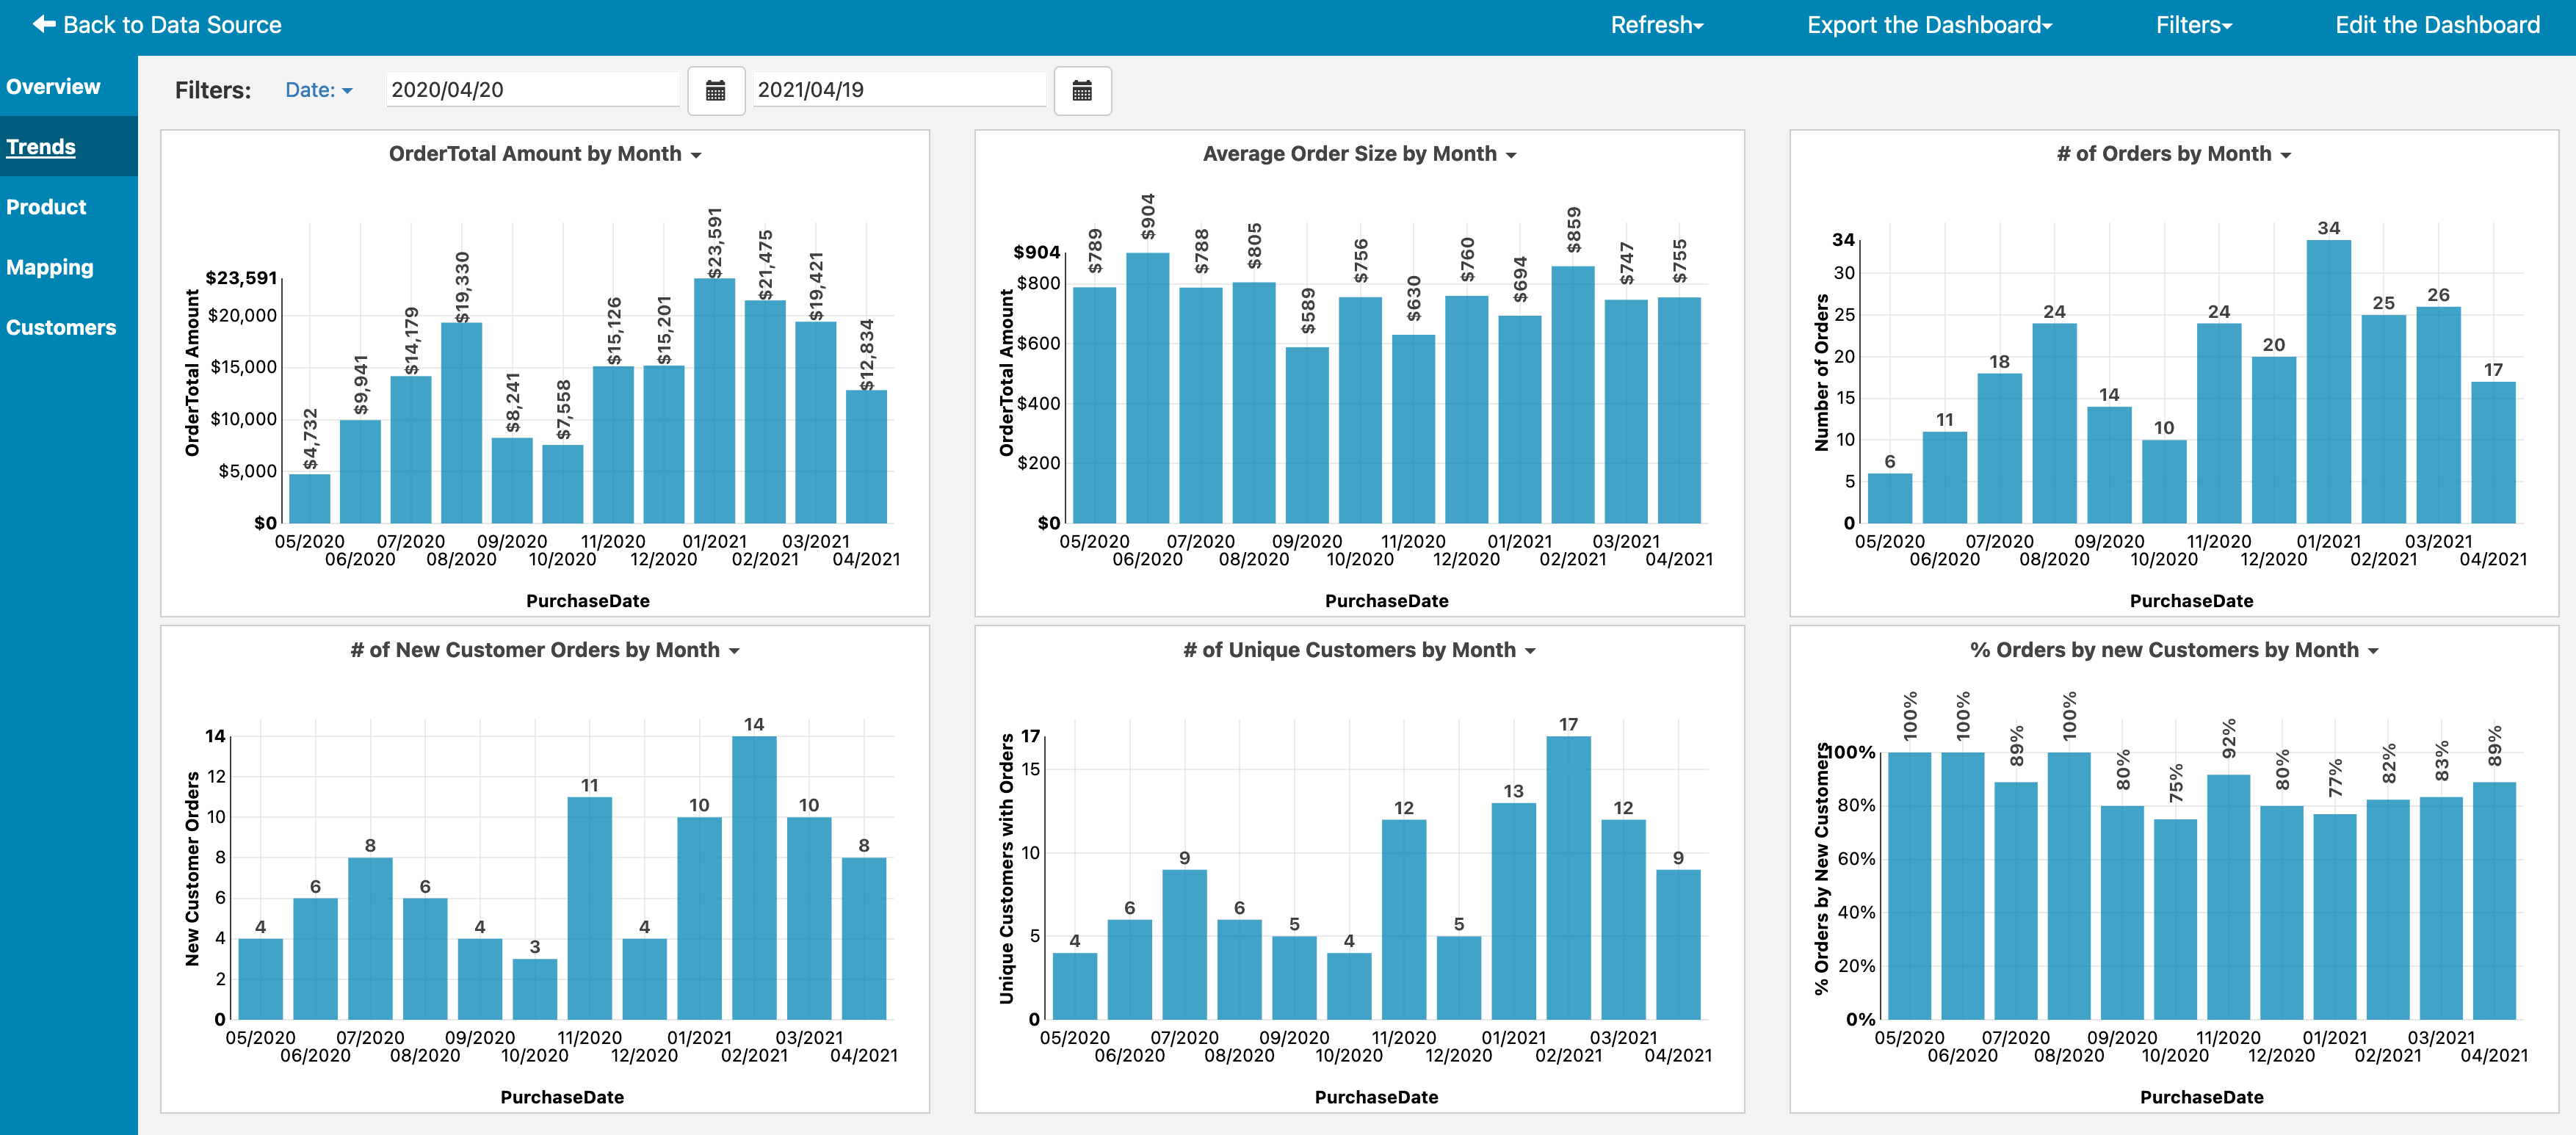Go back to Data Source
This screenshot has height=1135, width=2576.
(x=171, y=25)
